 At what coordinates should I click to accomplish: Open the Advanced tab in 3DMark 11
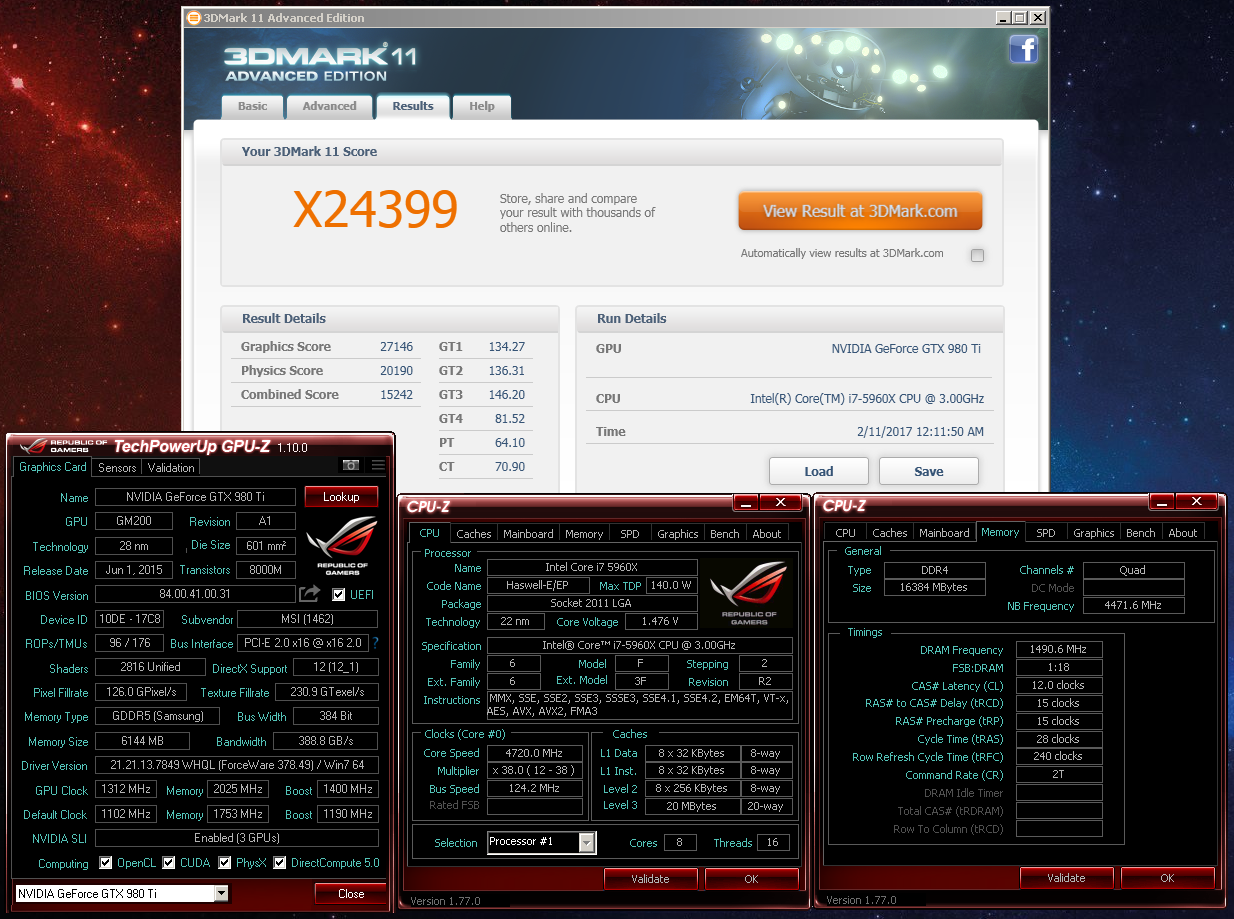tap(329, 106)
